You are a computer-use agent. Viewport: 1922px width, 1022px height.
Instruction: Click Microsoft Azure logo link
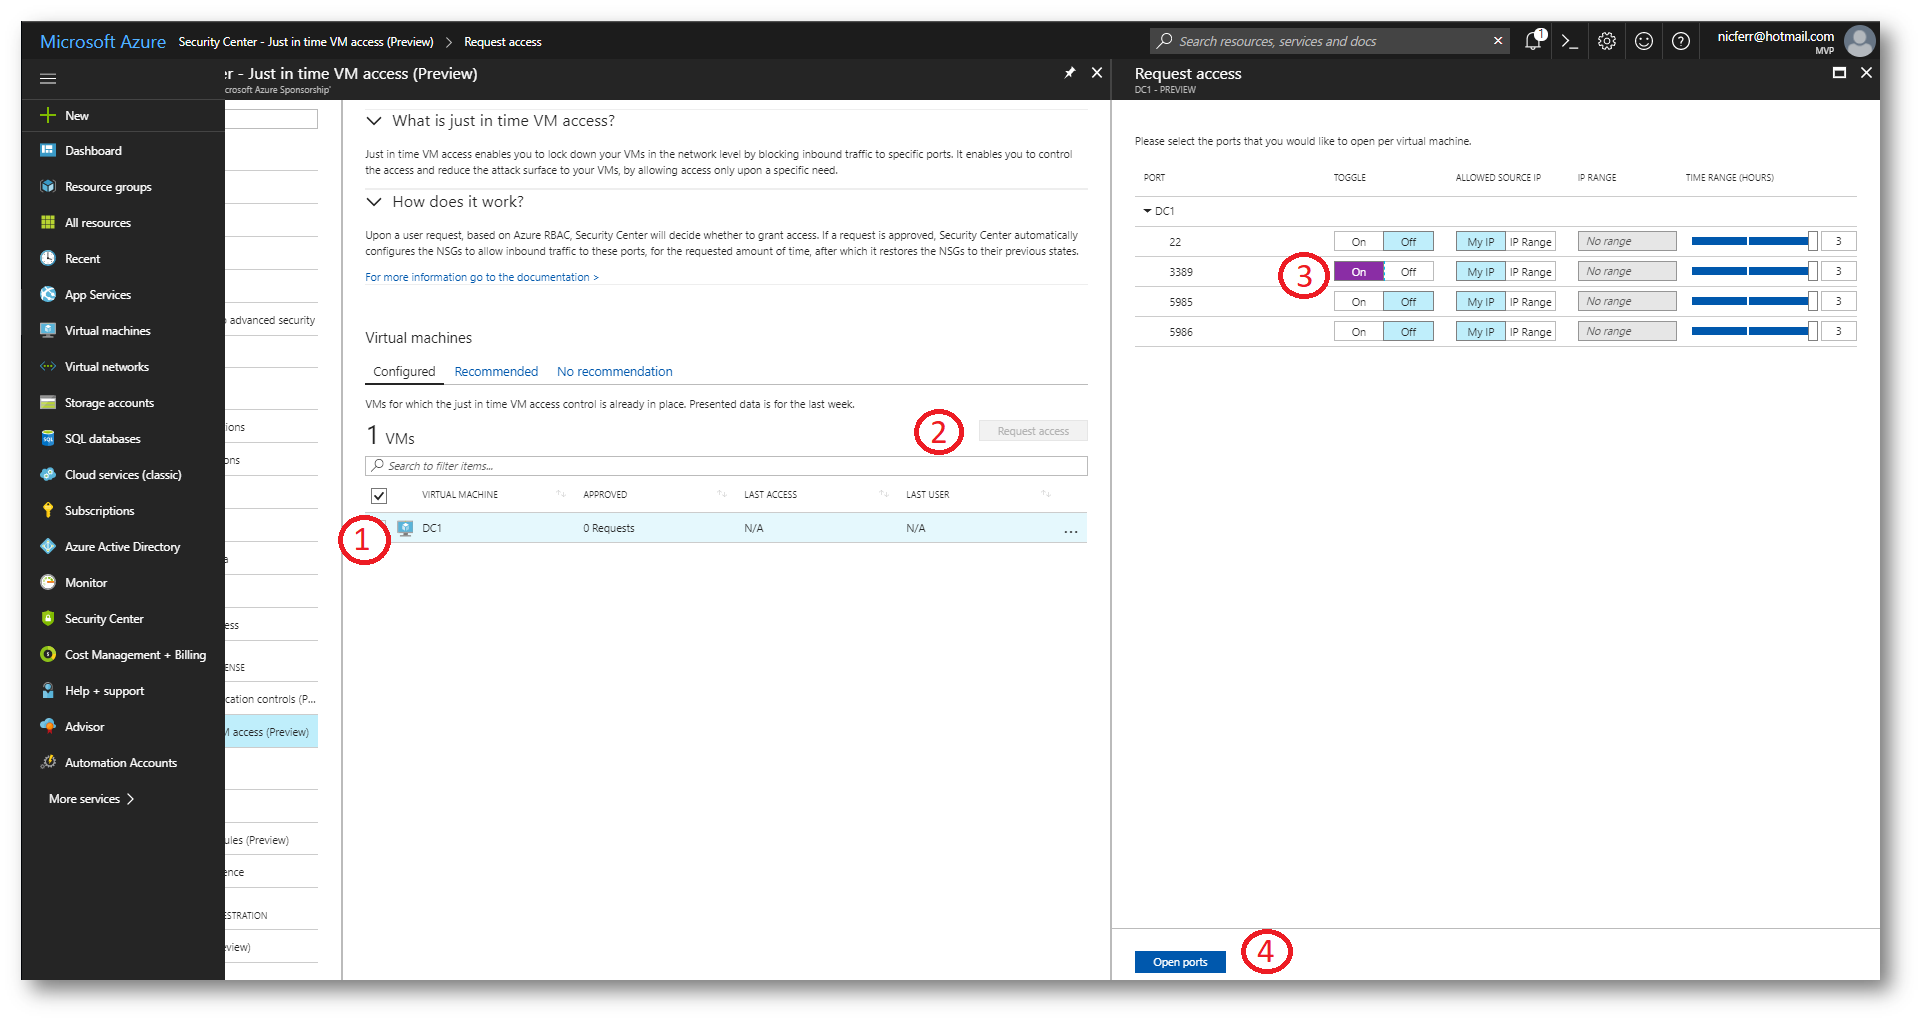(103, 42)
